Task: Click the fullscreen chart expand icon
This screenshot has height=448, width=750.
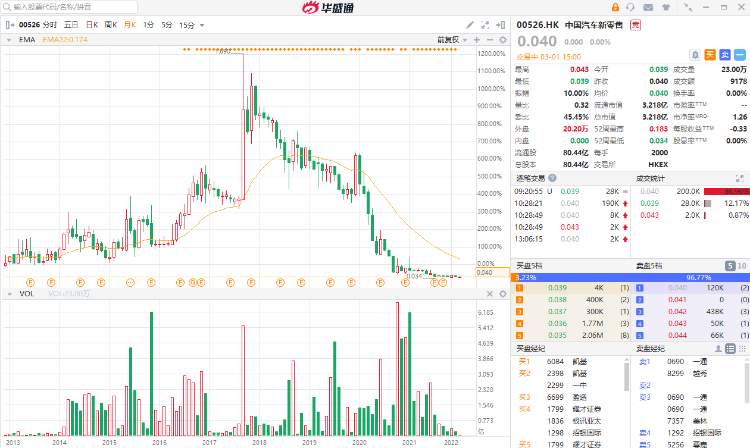Action: 485,25
